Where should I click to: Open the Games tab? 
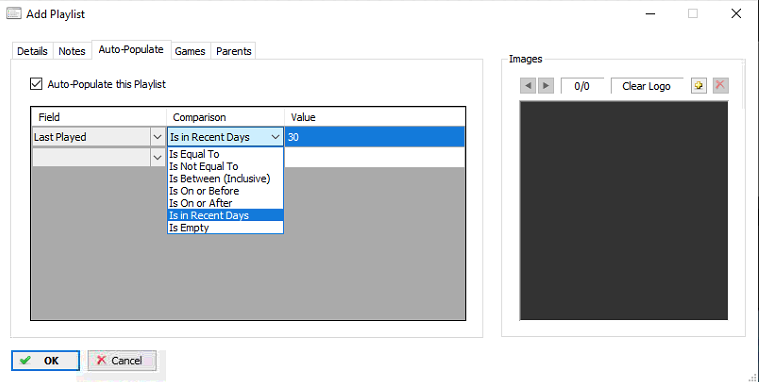click(x=190, y=51)
